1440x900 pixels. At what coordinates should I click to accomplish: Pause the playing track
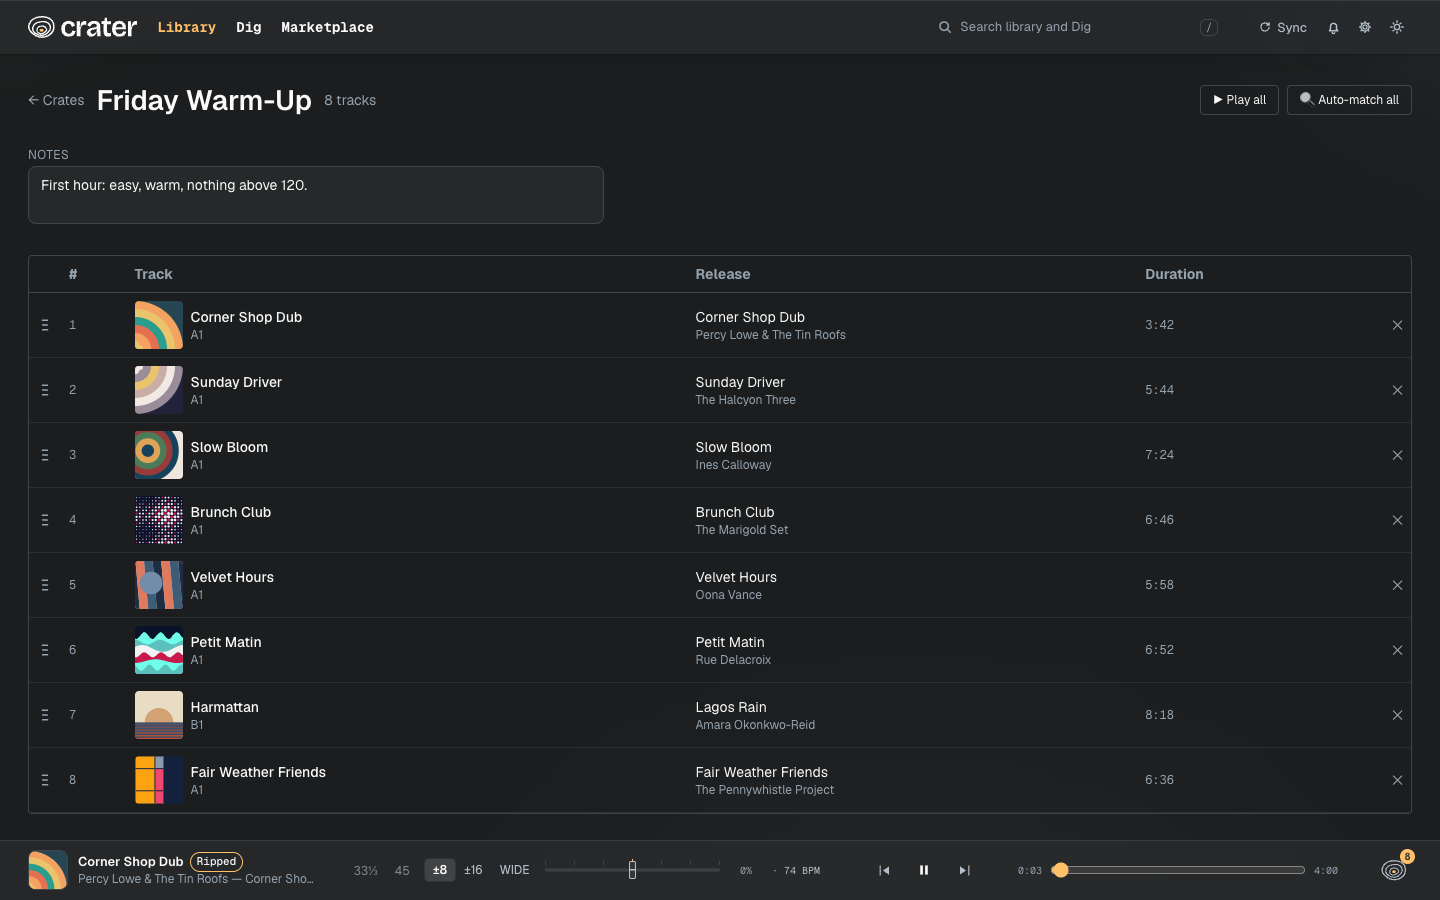pyautogui.click(x=924, y=870)
